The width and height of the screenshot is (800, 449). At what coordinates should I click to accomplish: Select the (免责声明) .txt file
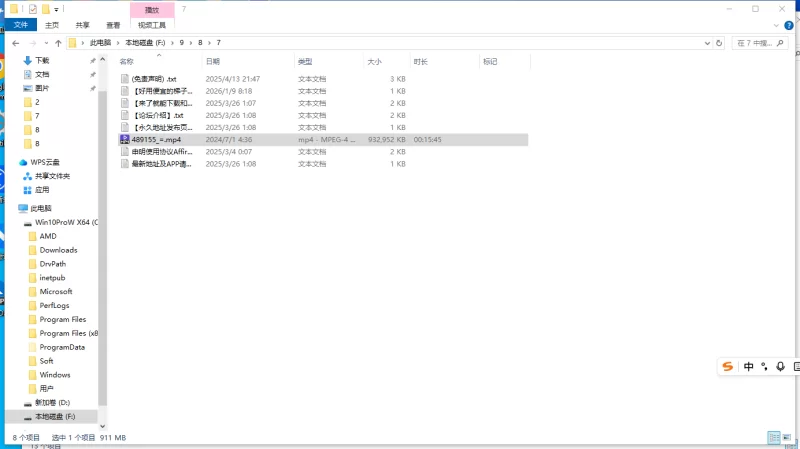click(154, 79)
